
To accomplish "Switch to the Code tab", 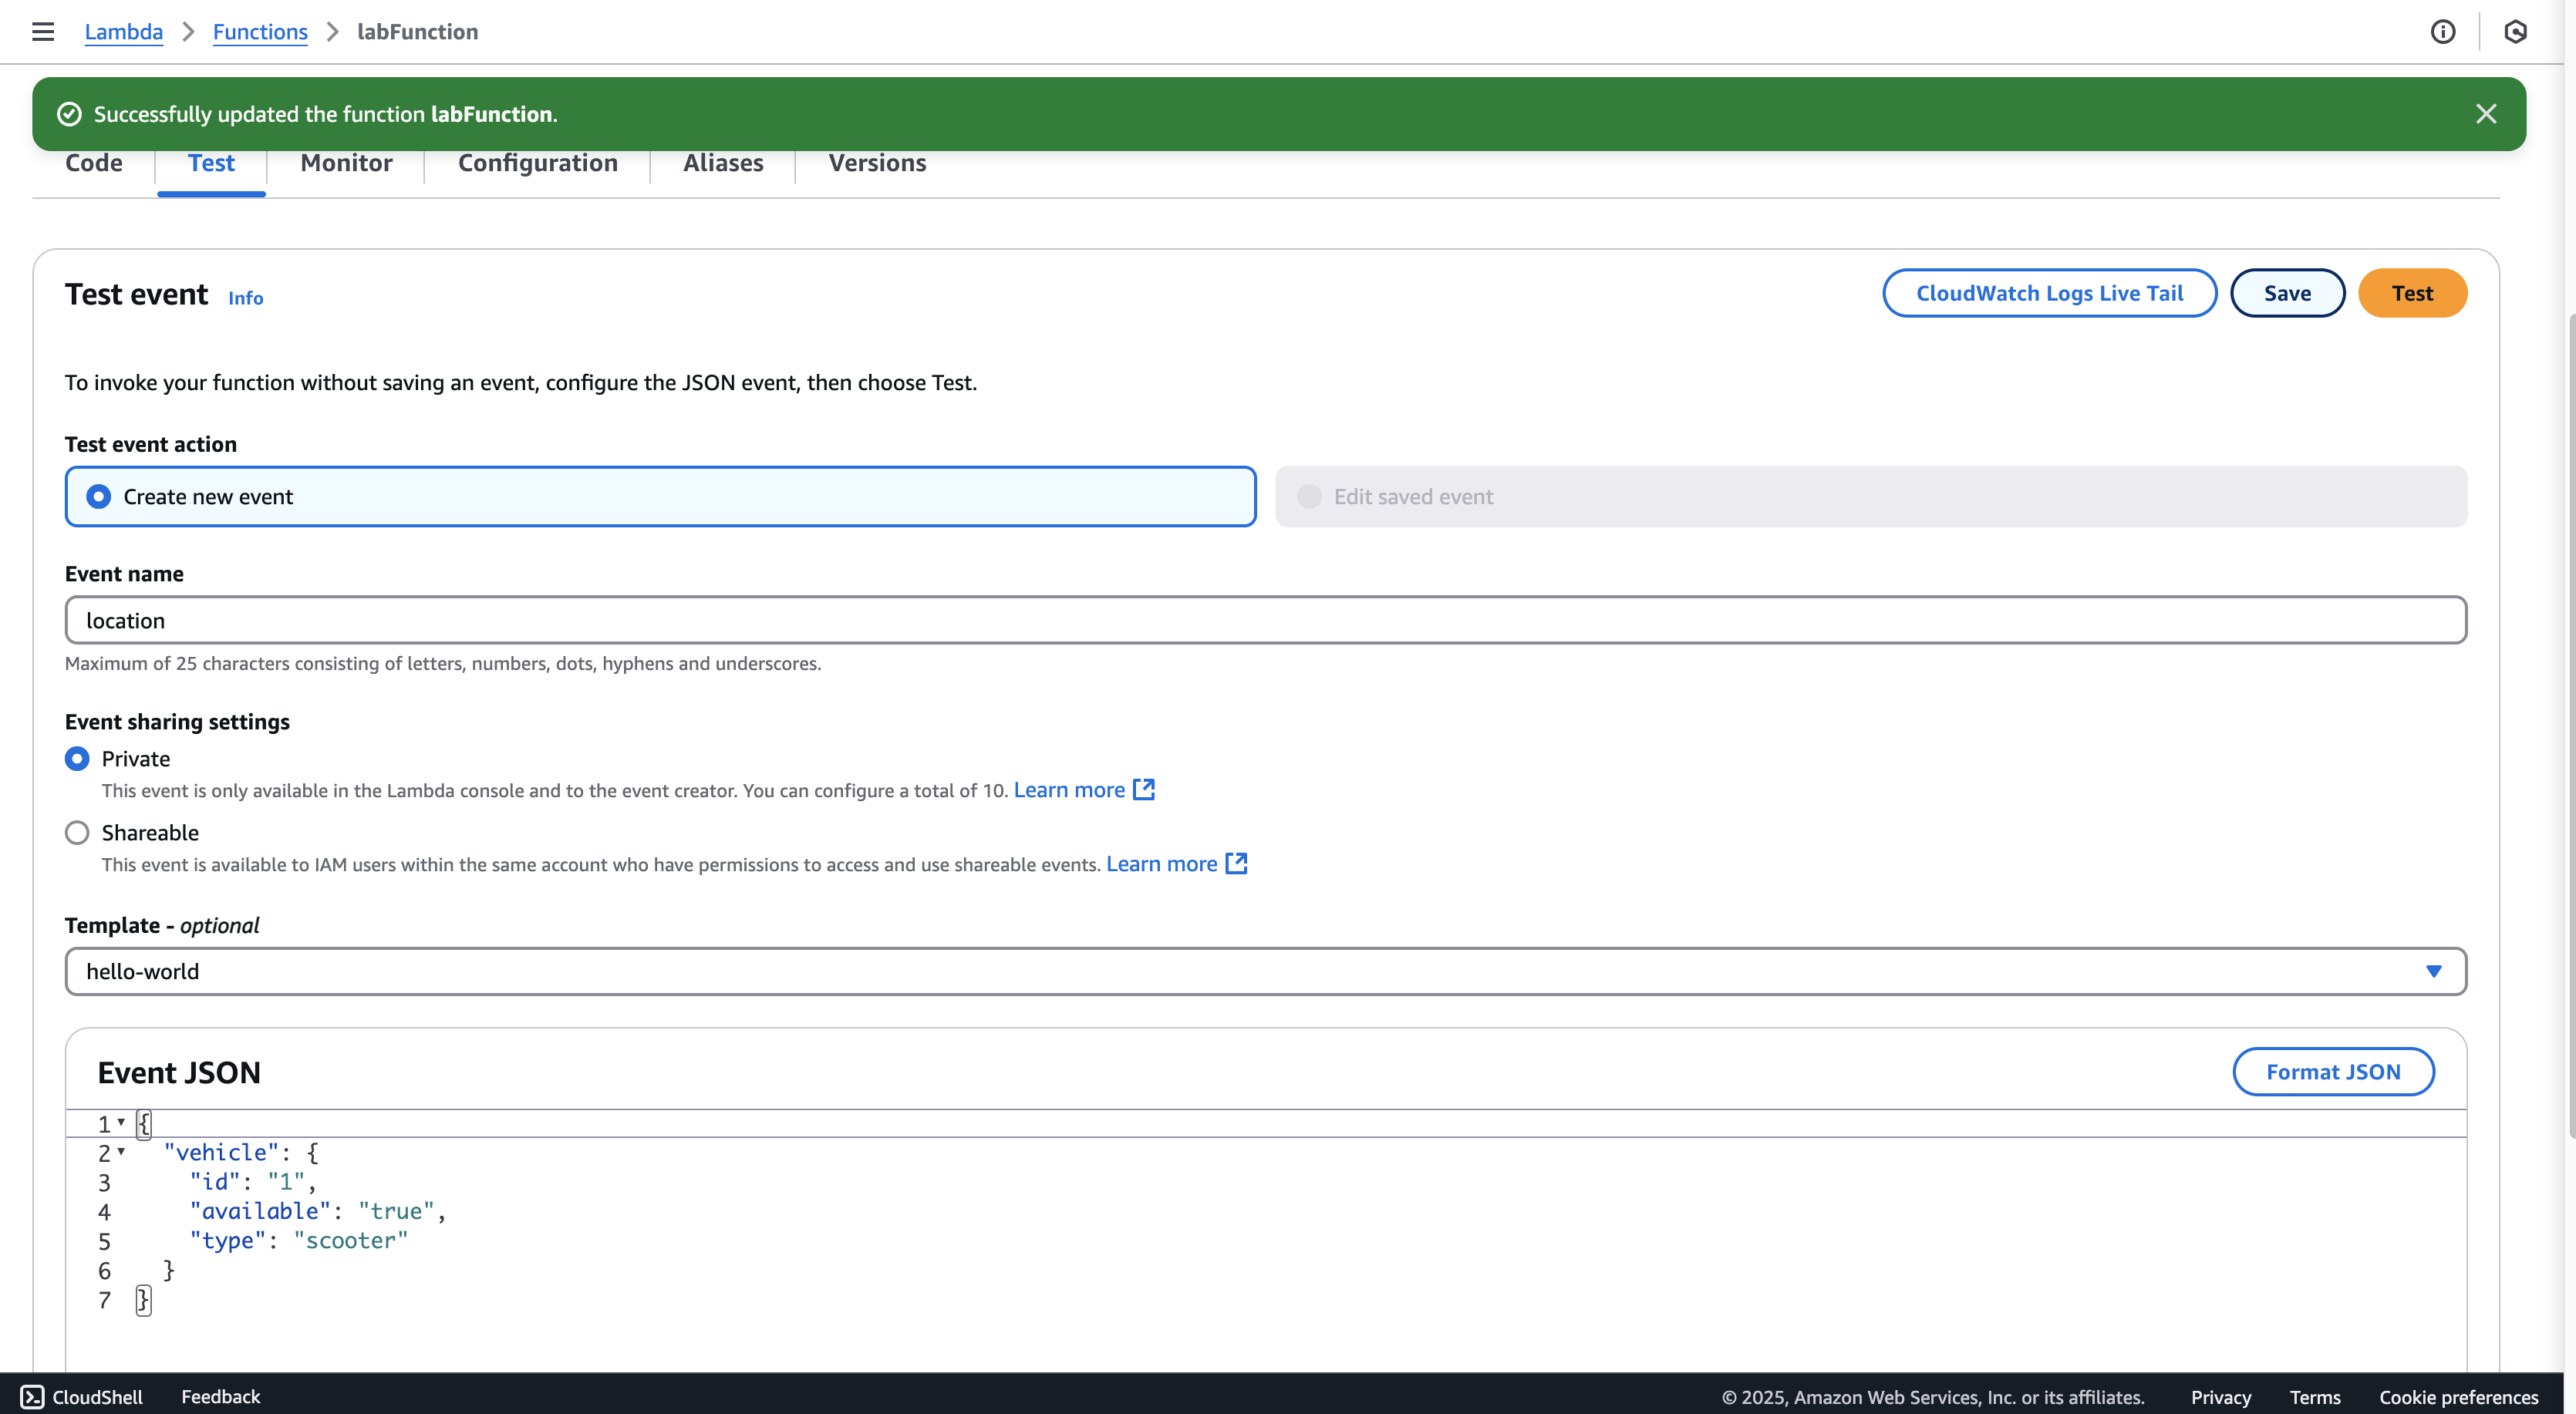I will coord(94,163).
